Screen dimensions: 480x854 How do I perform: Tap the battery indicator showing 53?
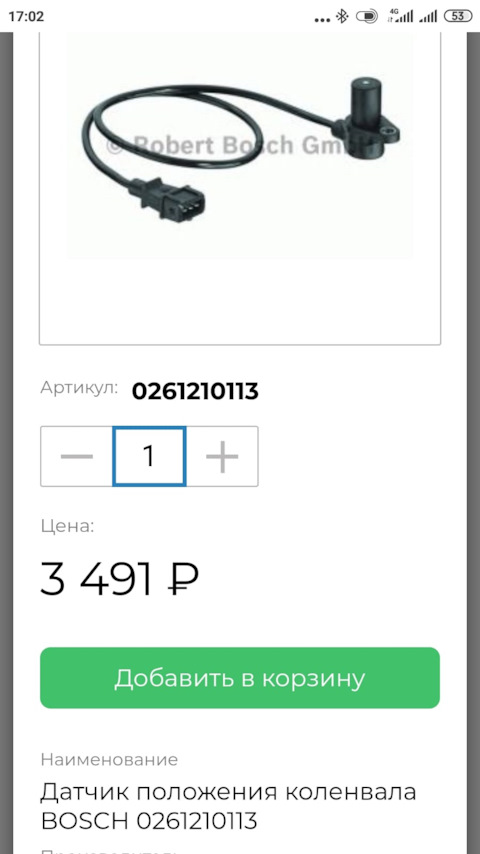point(458,16)
